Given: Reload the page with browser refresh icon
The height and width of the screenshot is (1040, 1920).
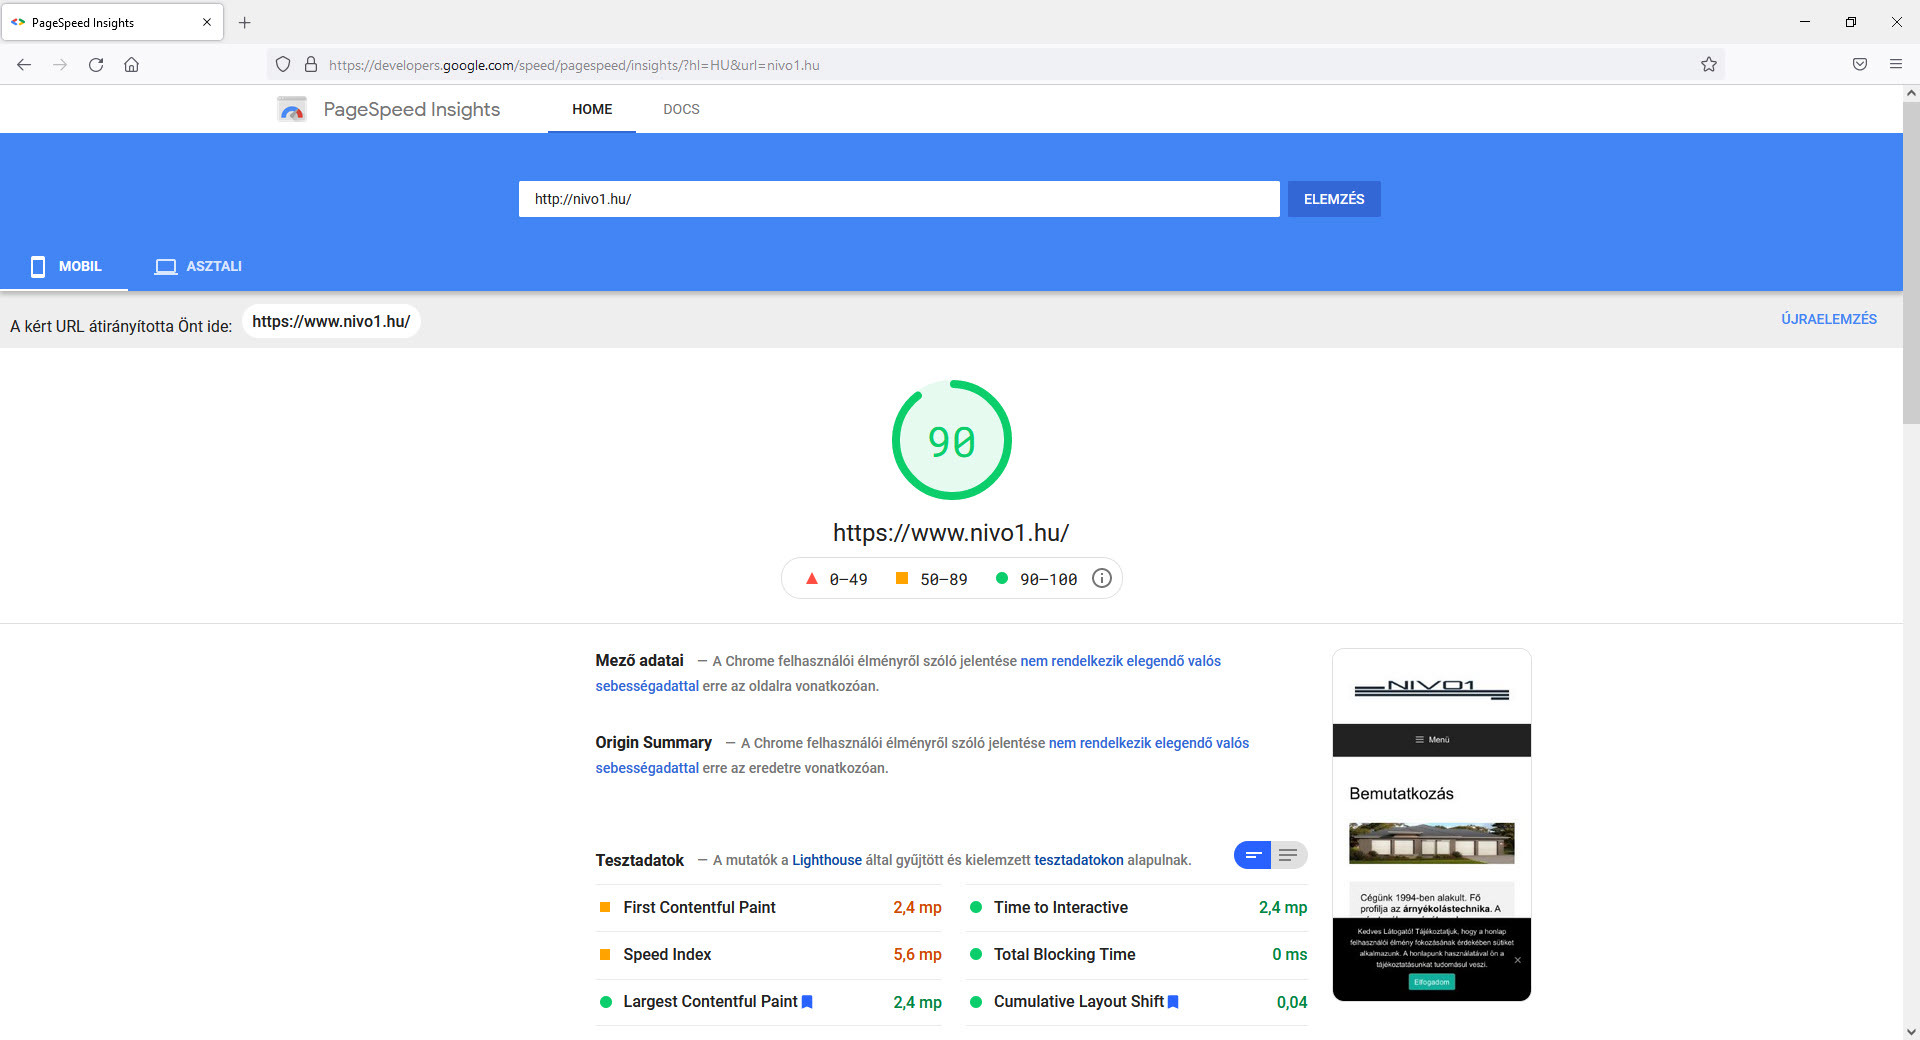Looking at the screenshot, I should pyautogui.click(x=96, y=65).
